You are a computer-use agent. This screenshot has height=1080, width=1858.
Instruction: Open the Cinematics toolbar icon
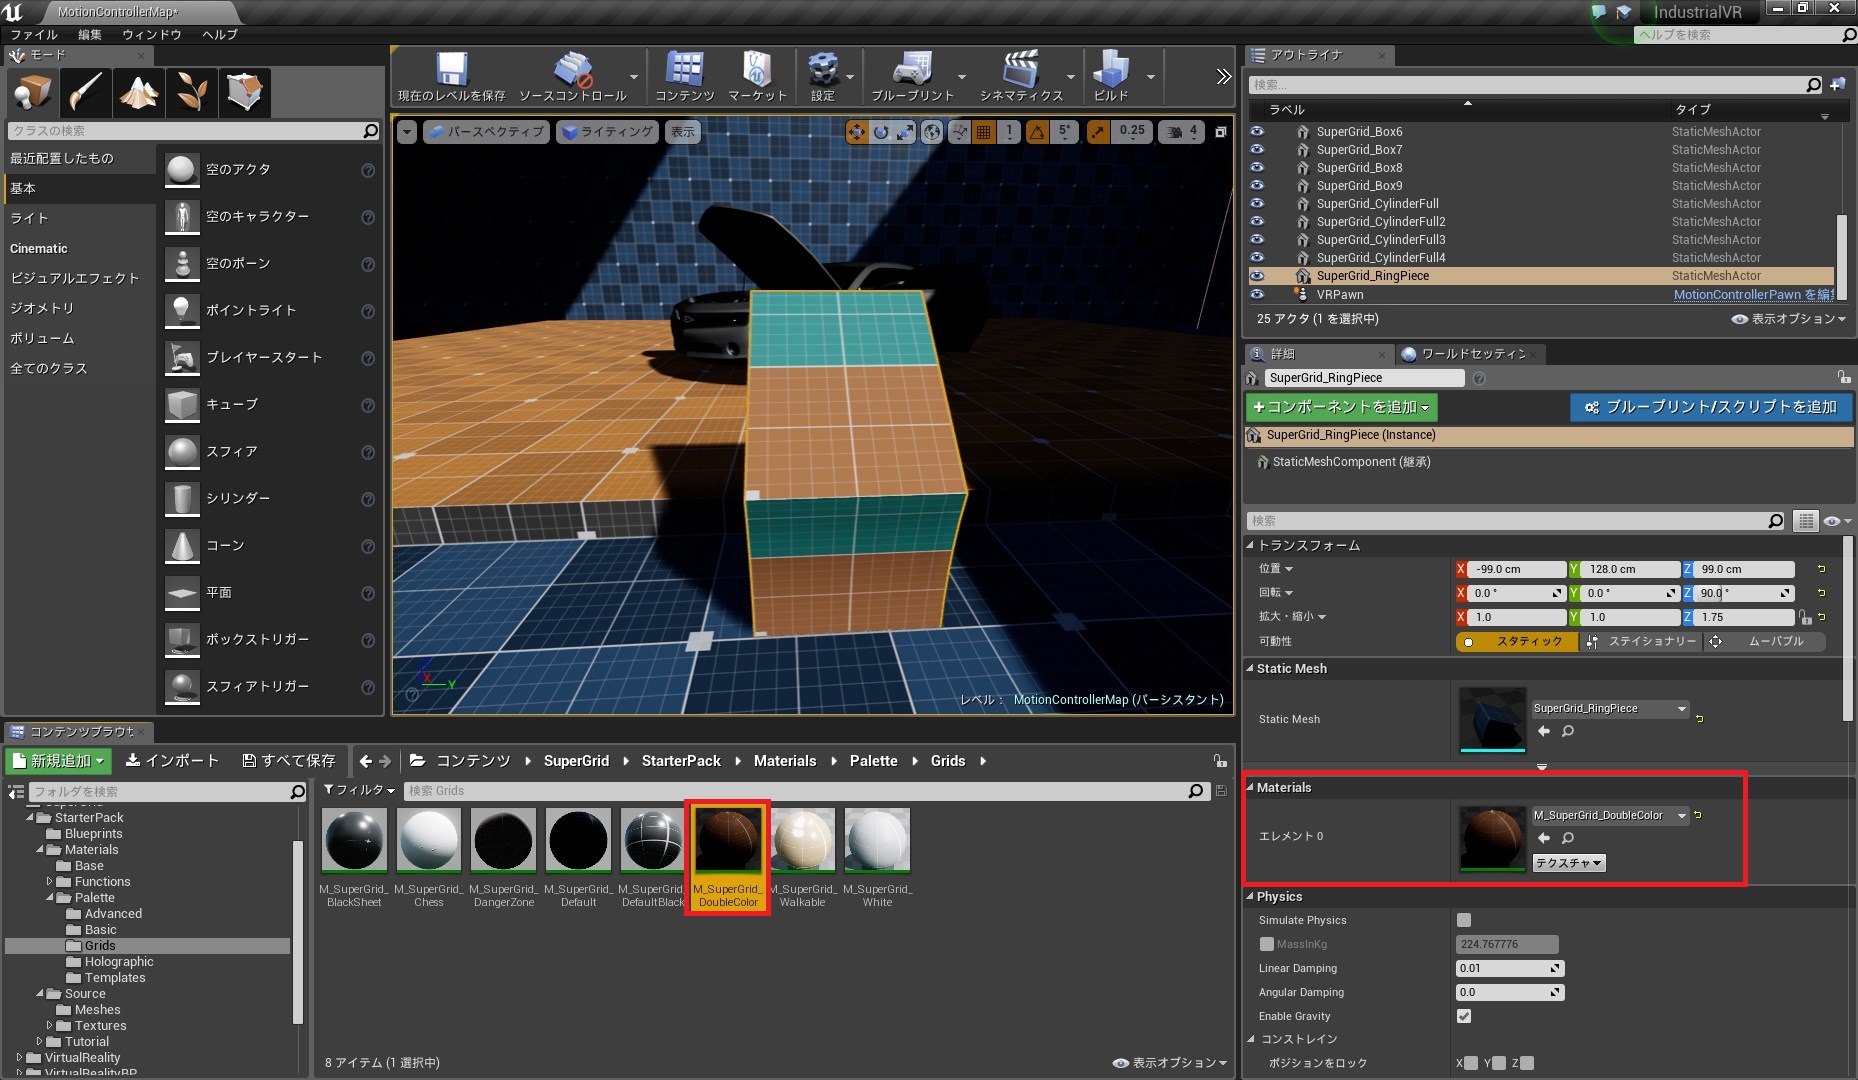pyautogui.click(x=1021, y=70)
